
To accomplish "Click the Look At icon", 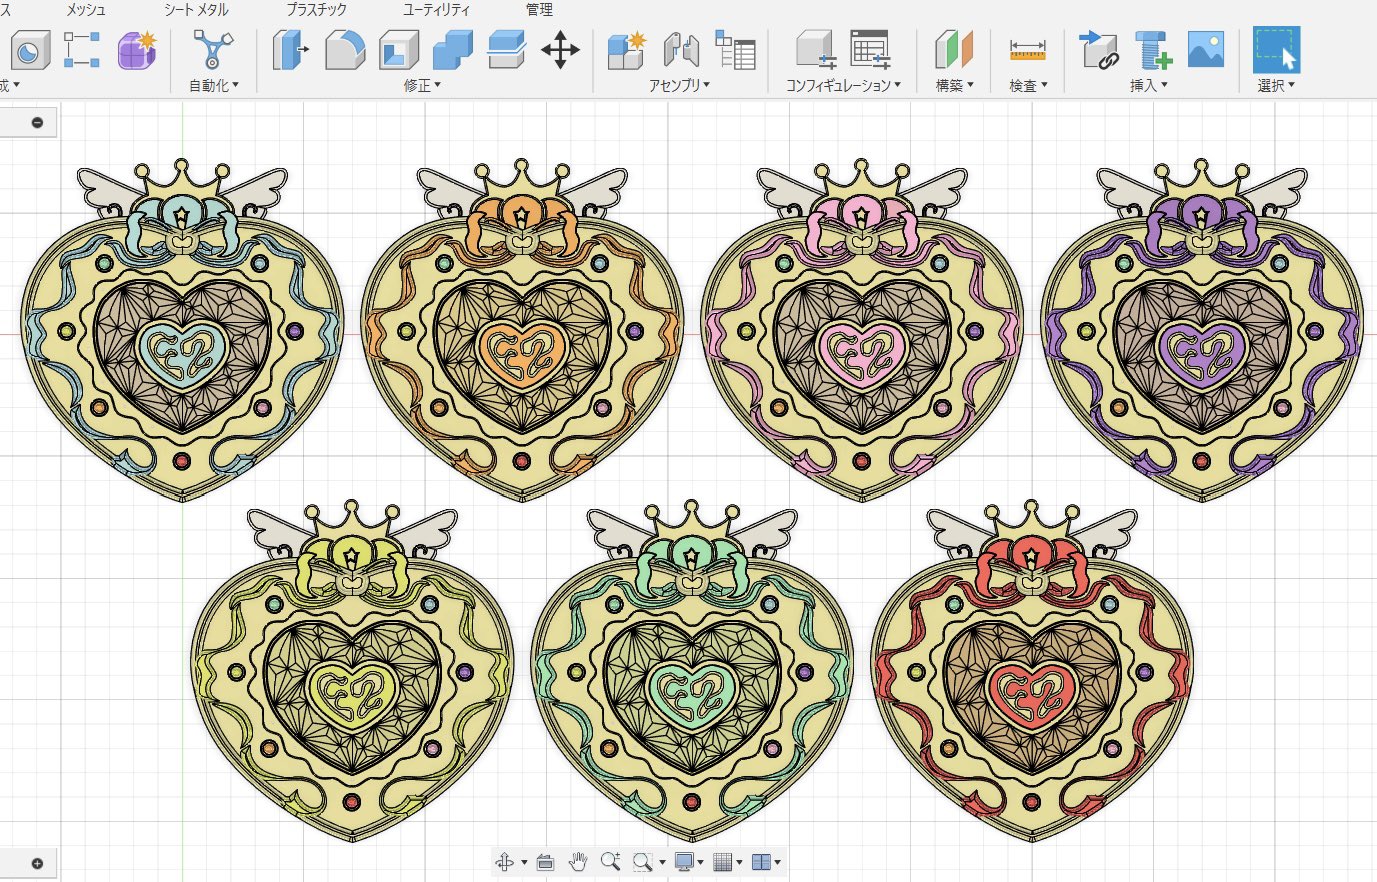I will coord(545,862).
